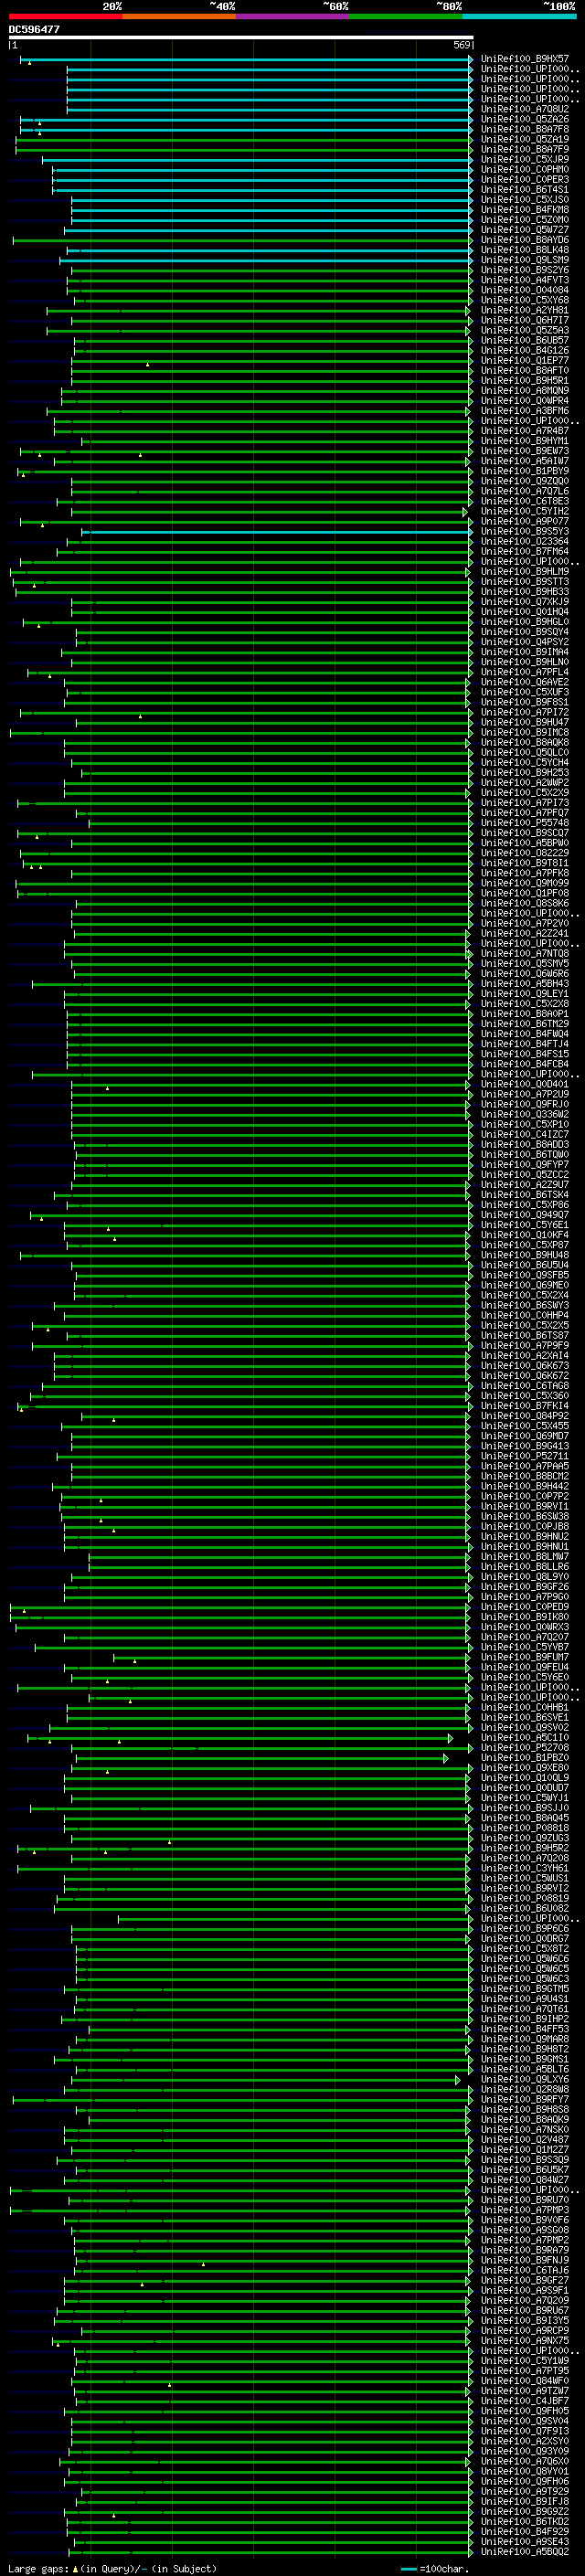Screen dimensions: 585x2576
Task: Select the UniRef100_A5C1I0 entry
Action: [x=525, y=1737]
